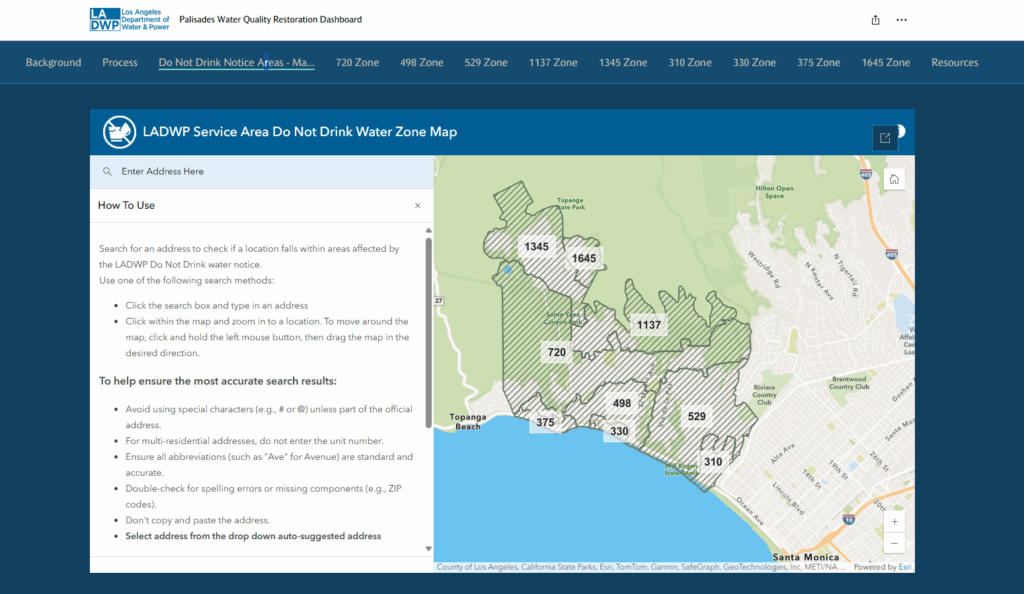Open the Do Not Drink Notice Areas tab
Viewport: 1024px width, 594px height.
(236, 62)
